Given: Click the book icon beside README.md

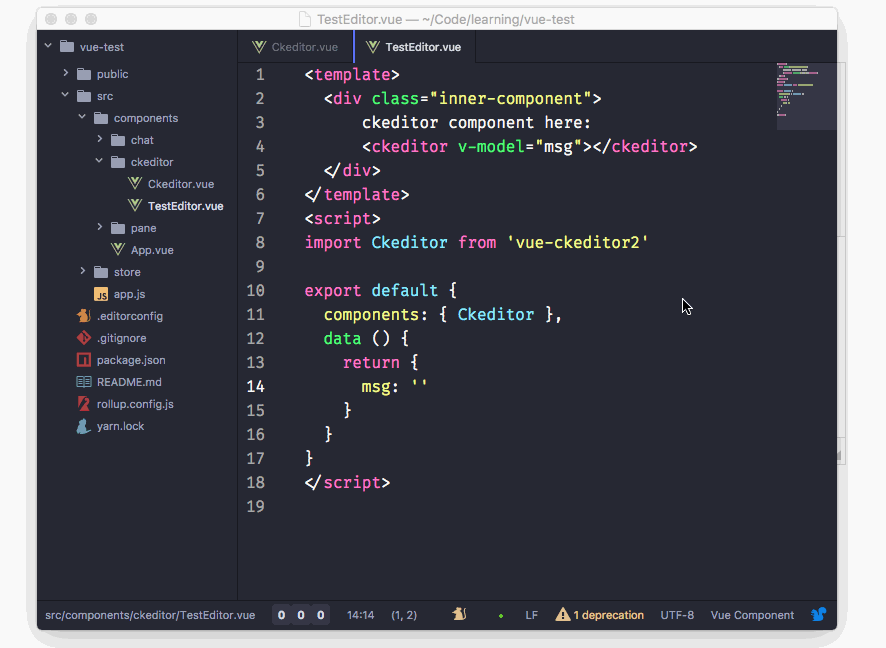Looking at the screenshot, I should point(84,382).
